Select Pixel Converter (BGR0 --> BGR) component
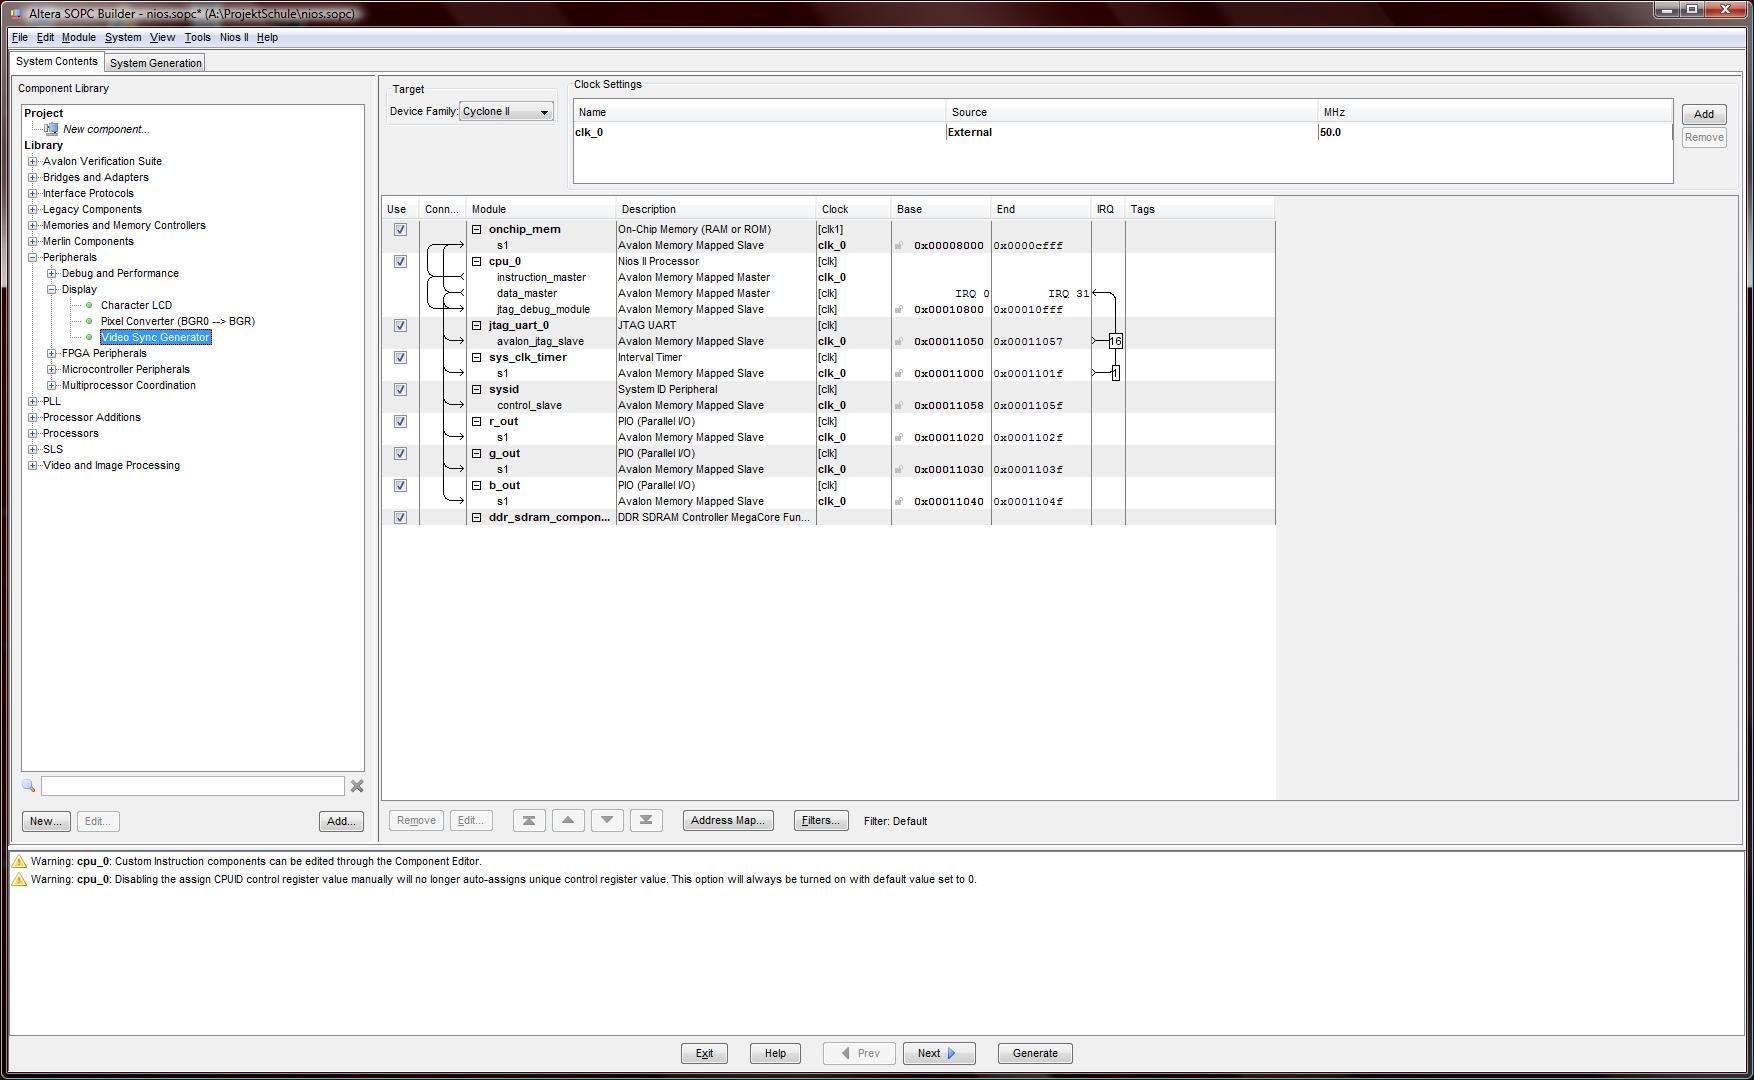Image resolution: width=1754 pixels, height=1080 pixels. coord(177,321)
